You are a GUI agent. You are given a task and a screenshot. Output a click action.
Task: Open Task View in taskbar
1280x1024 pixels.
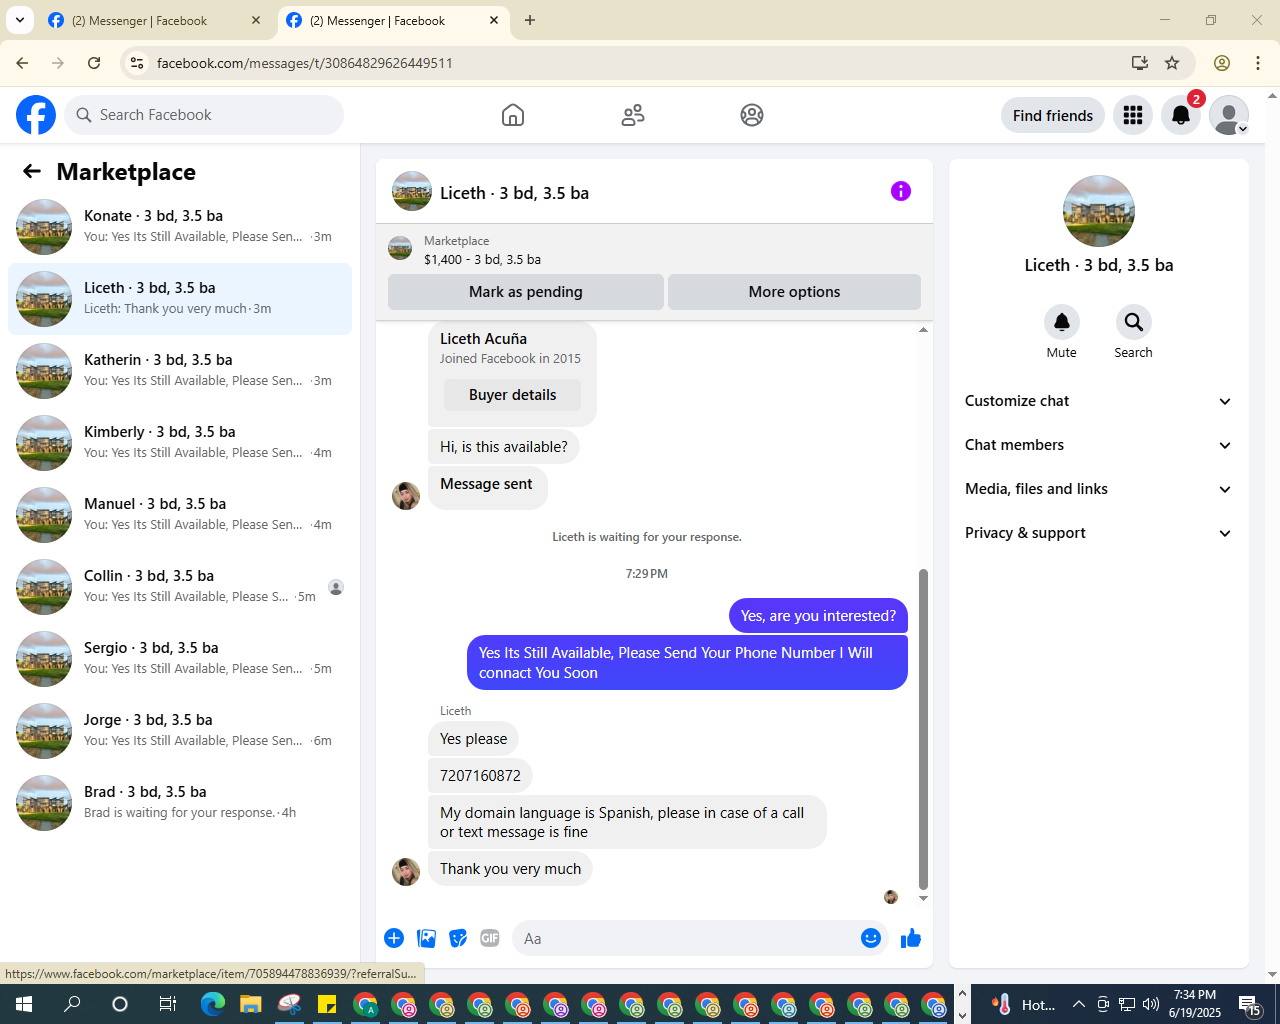click(x=168, y=1004)
